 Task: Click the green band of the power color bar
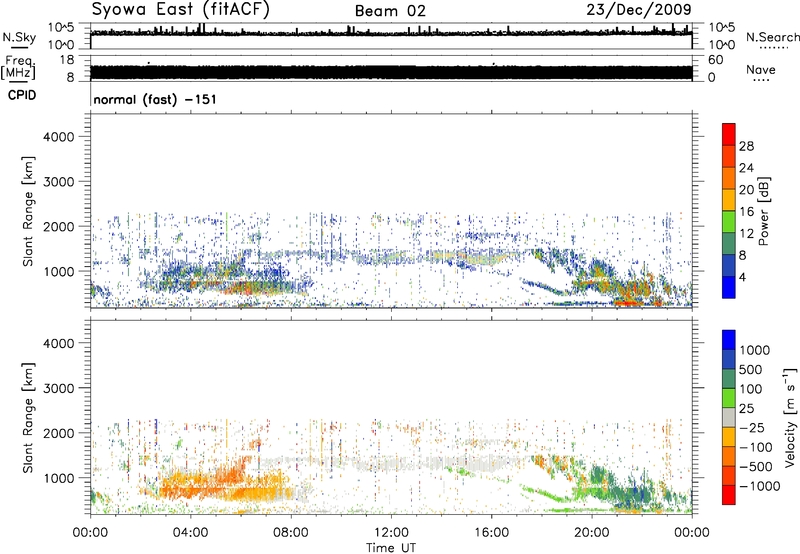click(729, 222)
